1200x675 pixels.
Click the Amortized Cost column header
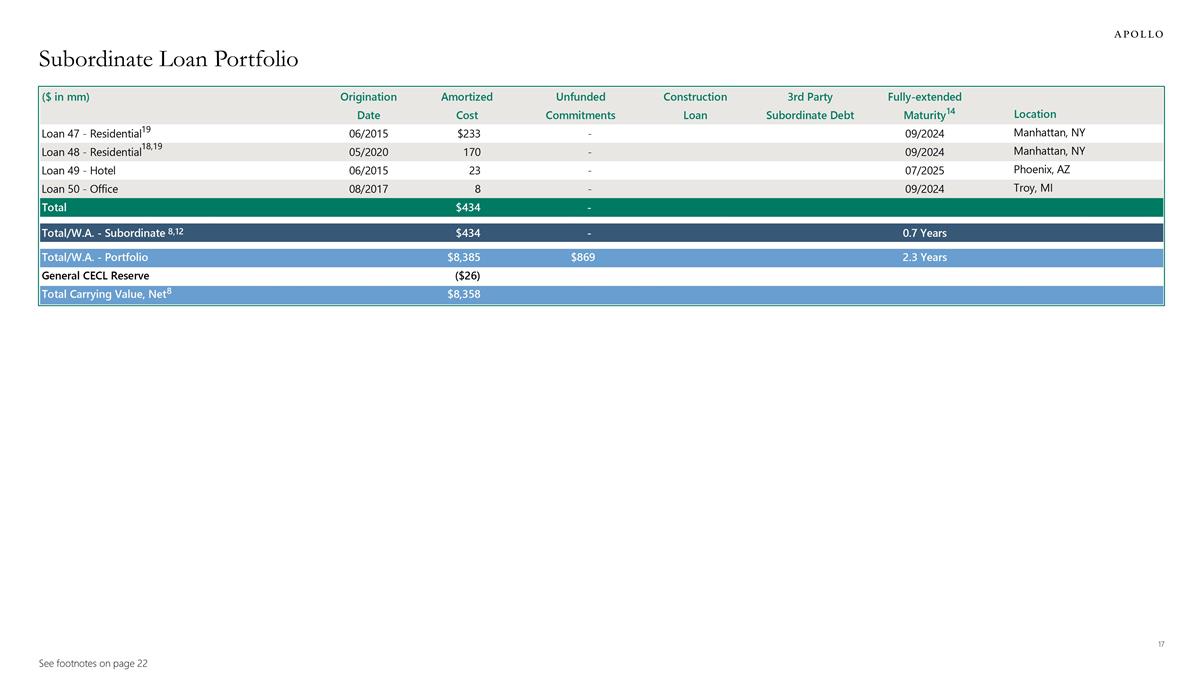(x=466, y=106)
